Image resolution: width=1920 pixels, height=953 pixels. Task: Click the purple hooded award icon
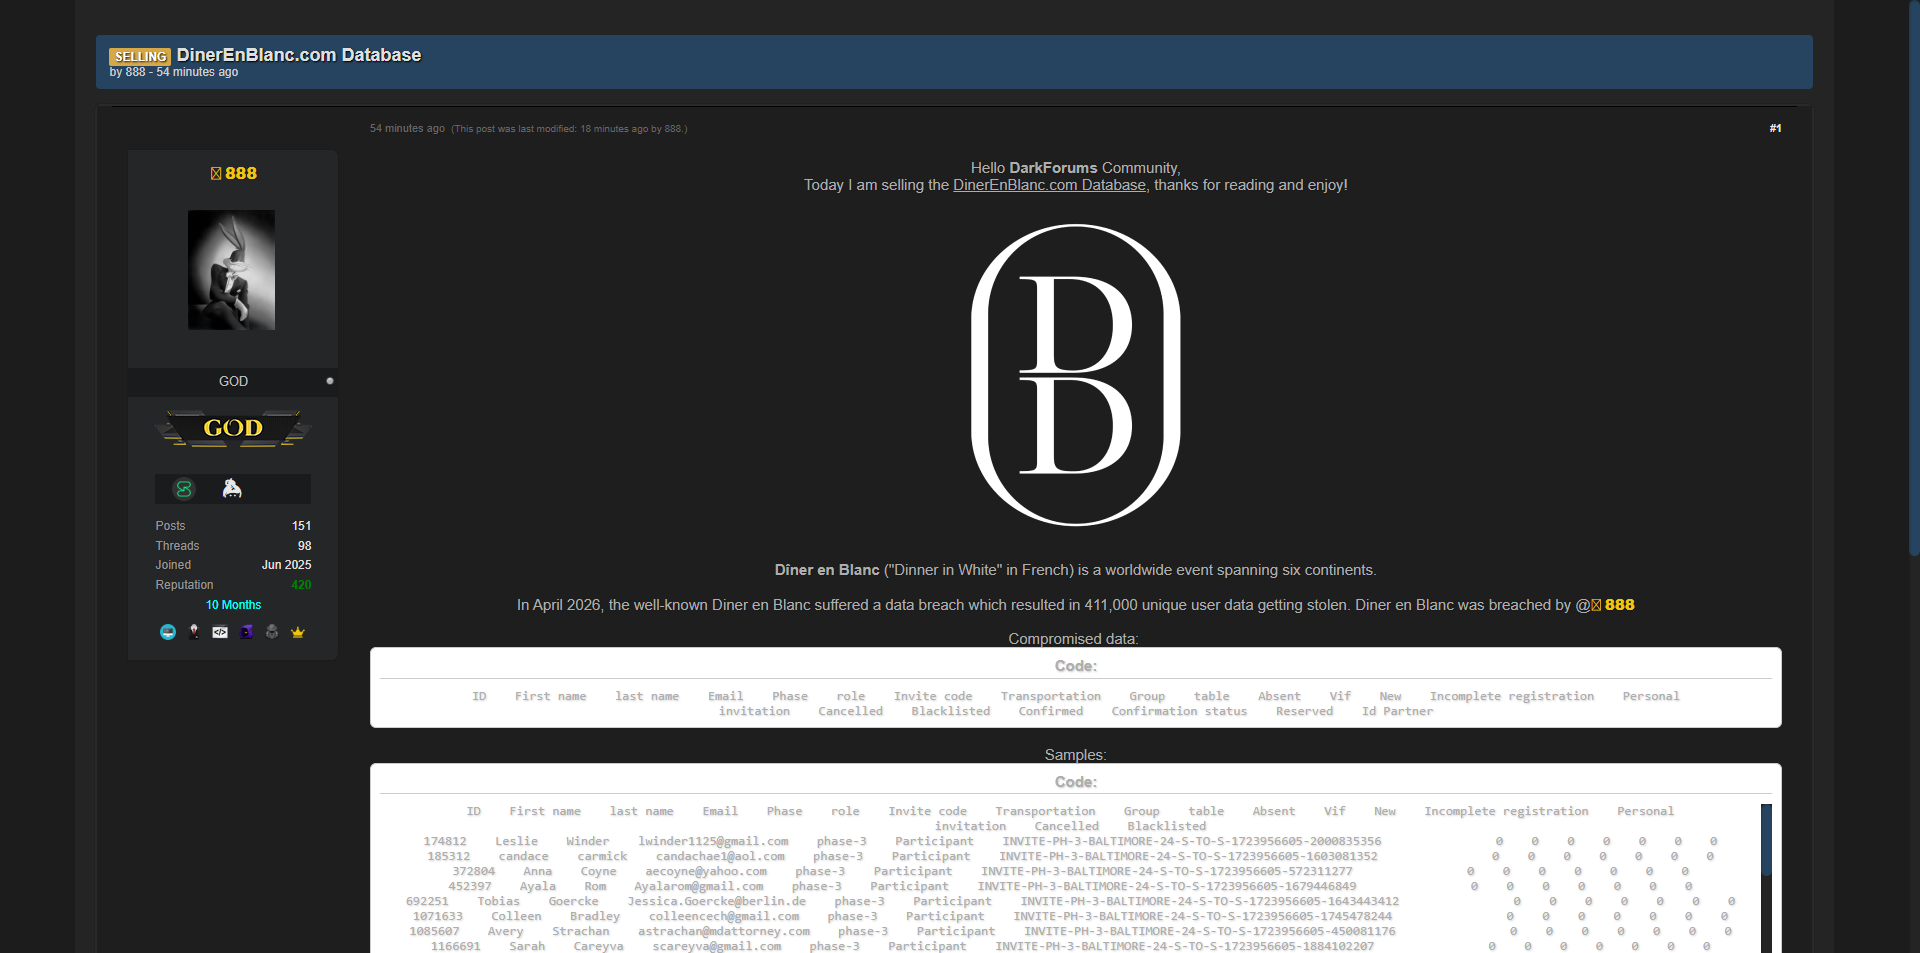246,632
